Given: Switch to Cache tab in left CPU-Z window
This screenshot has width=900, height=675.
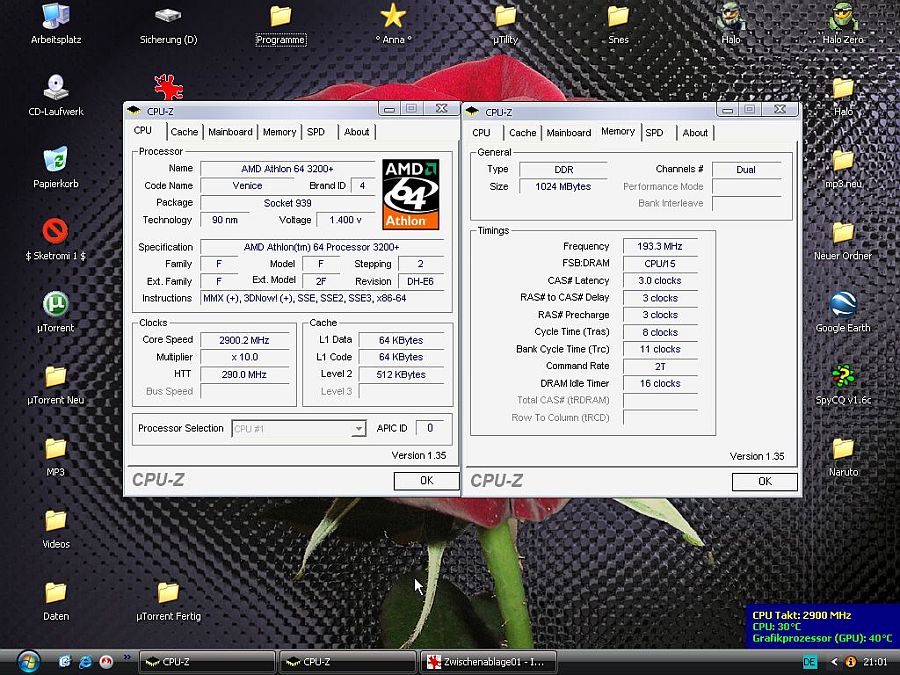Looking at the screenshot, I should click(184, 132).
